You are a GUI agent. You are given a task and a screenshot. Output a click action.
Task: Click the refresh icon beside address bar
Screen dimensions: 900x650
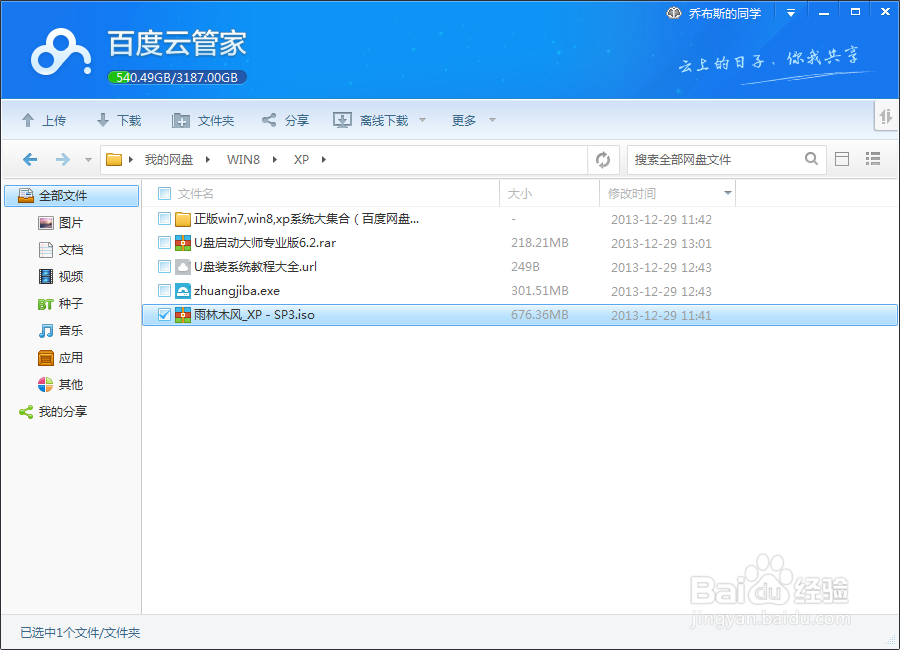tap(603, 160)
